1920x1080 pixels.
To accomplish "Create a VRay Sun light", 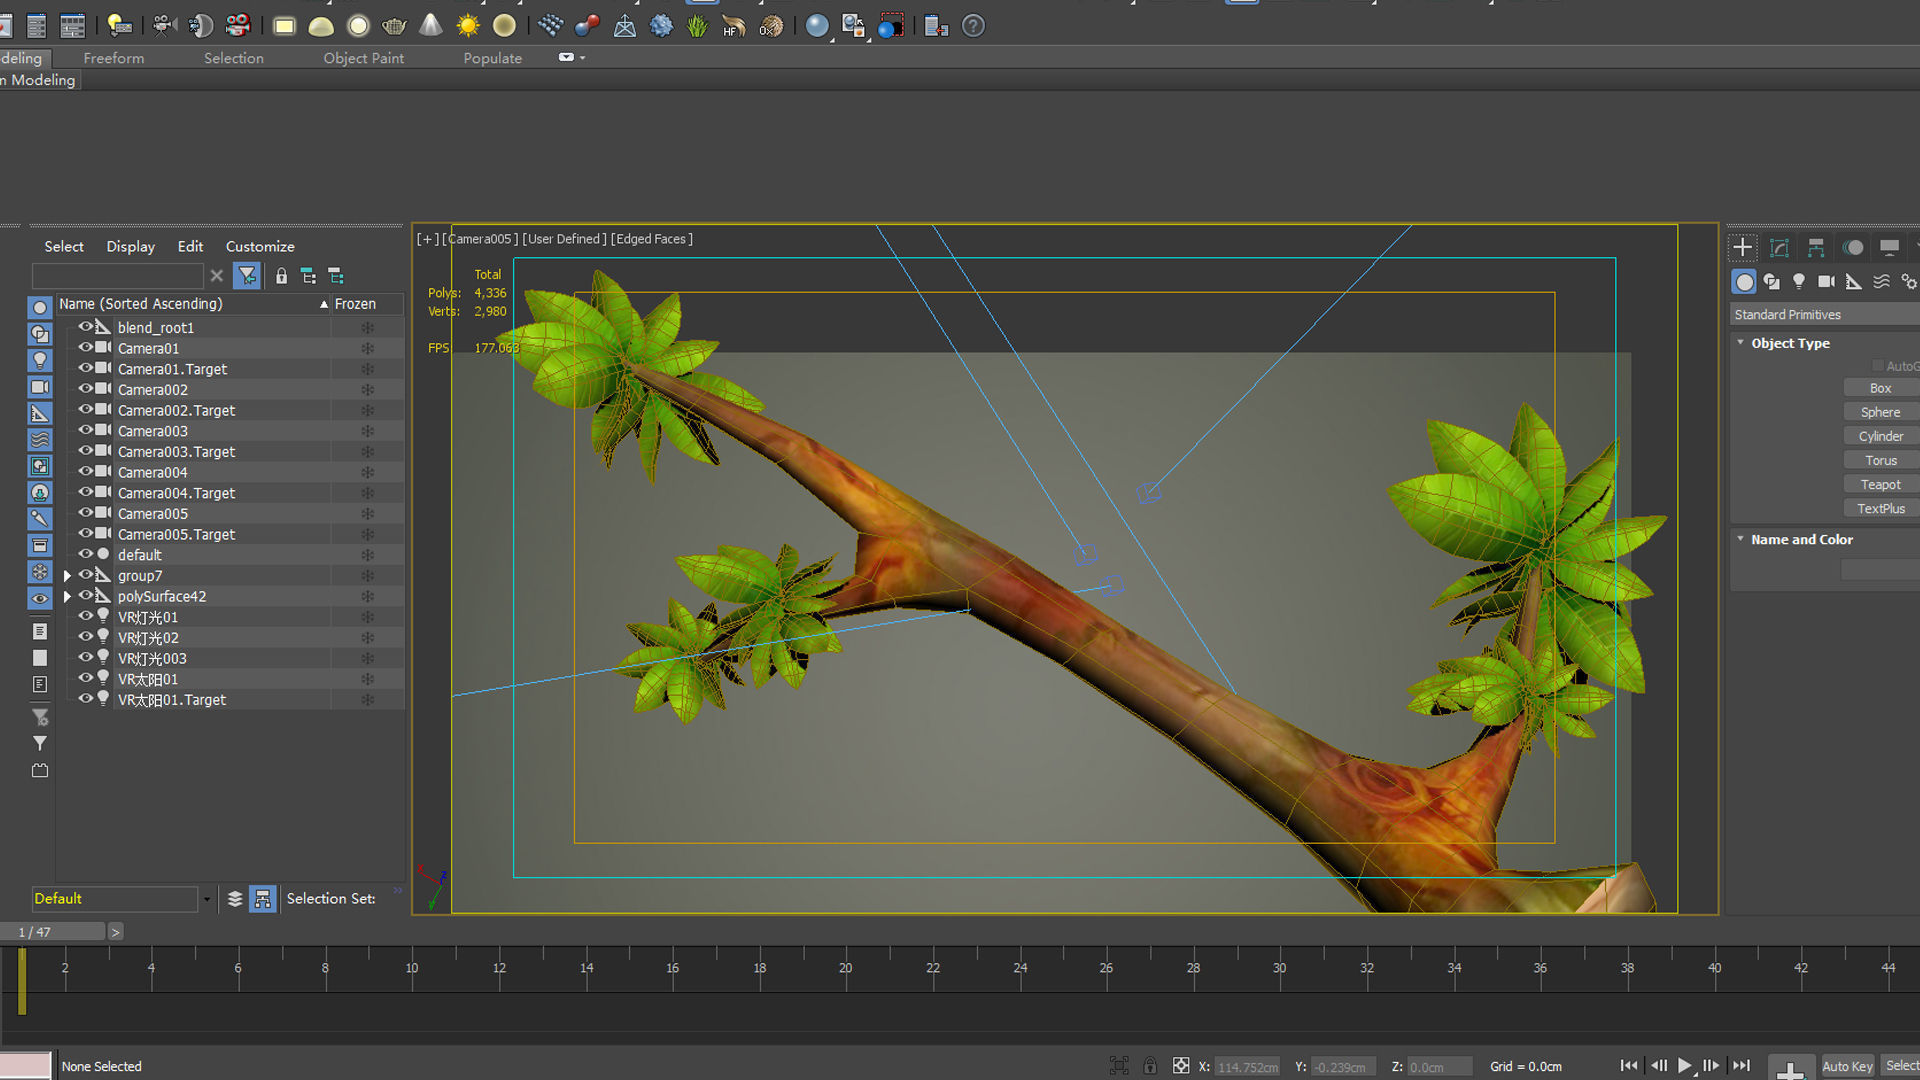I will (x=468, y=26).
